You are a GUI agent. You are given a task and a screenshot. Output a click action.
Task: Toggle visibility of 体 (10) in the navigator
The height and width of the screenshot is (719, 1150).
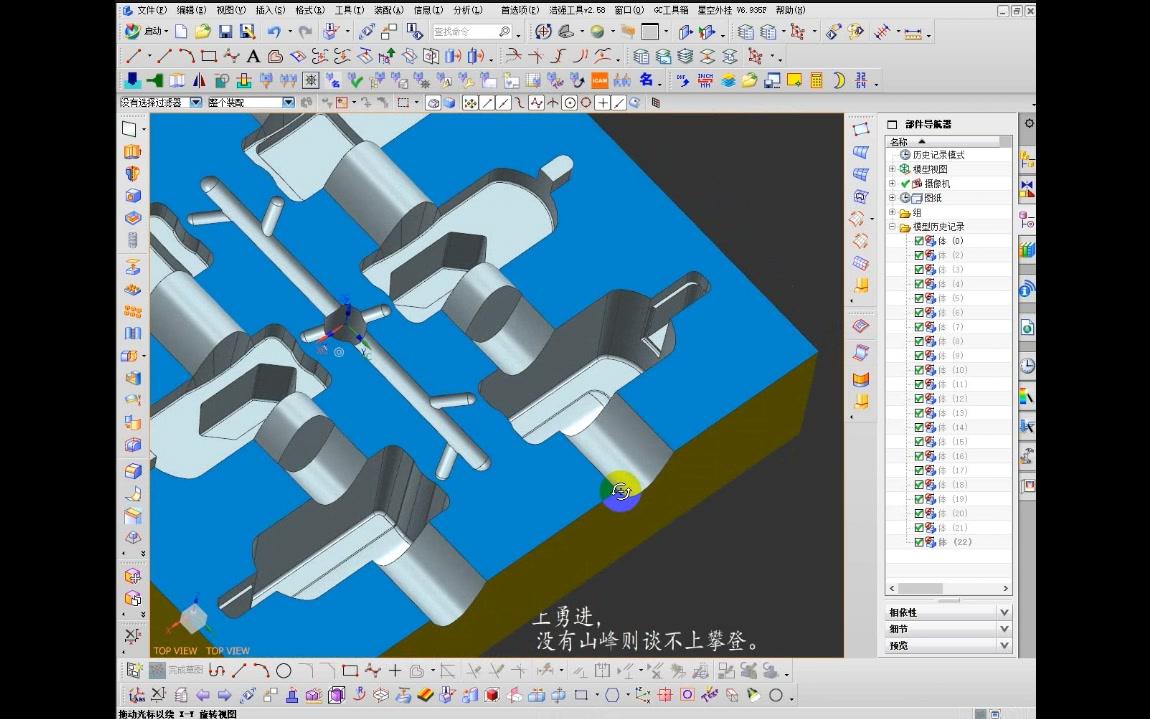(x=919, y=370)
